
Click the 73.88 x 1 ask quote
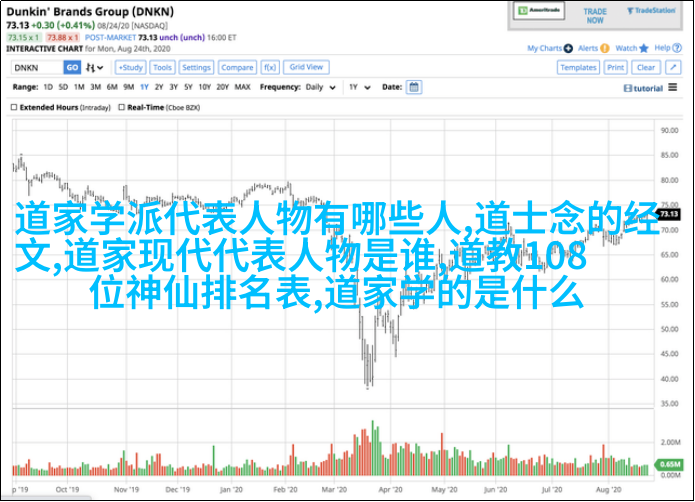click(62, 38)
